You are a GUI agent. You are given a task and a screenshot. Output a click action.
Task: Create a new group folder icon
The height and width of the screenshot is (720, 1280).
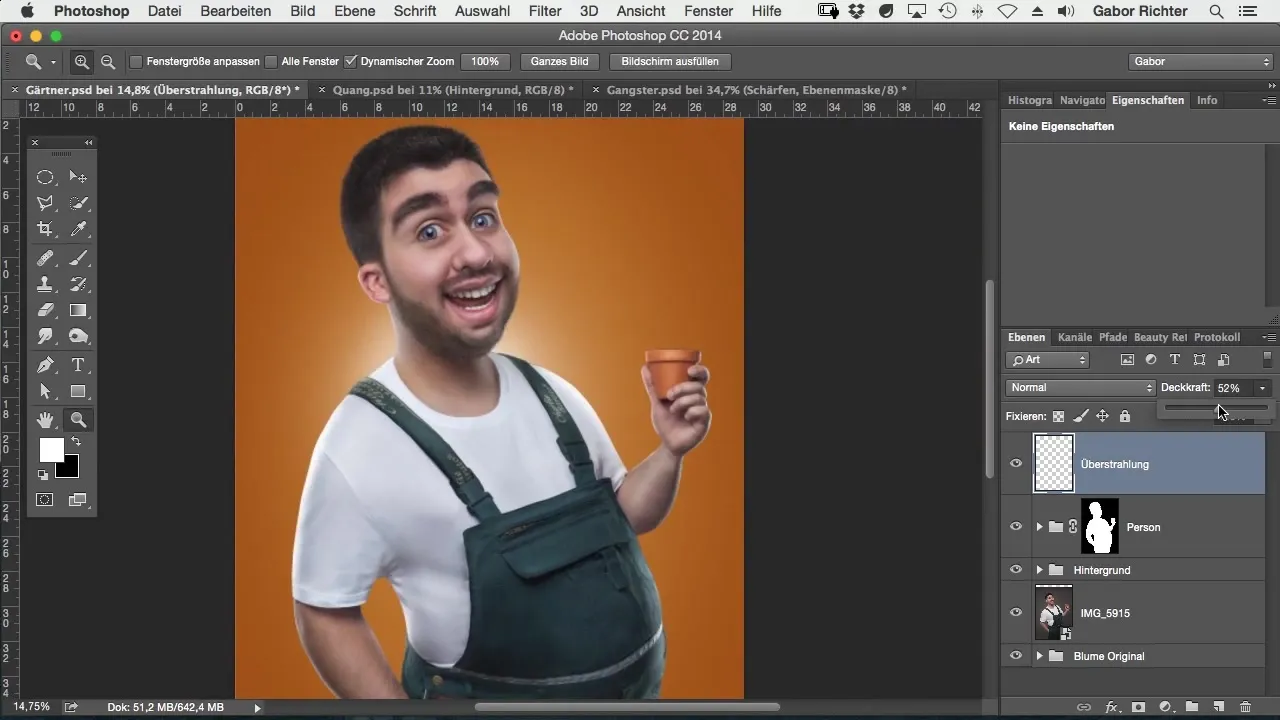coord(1192,707)
